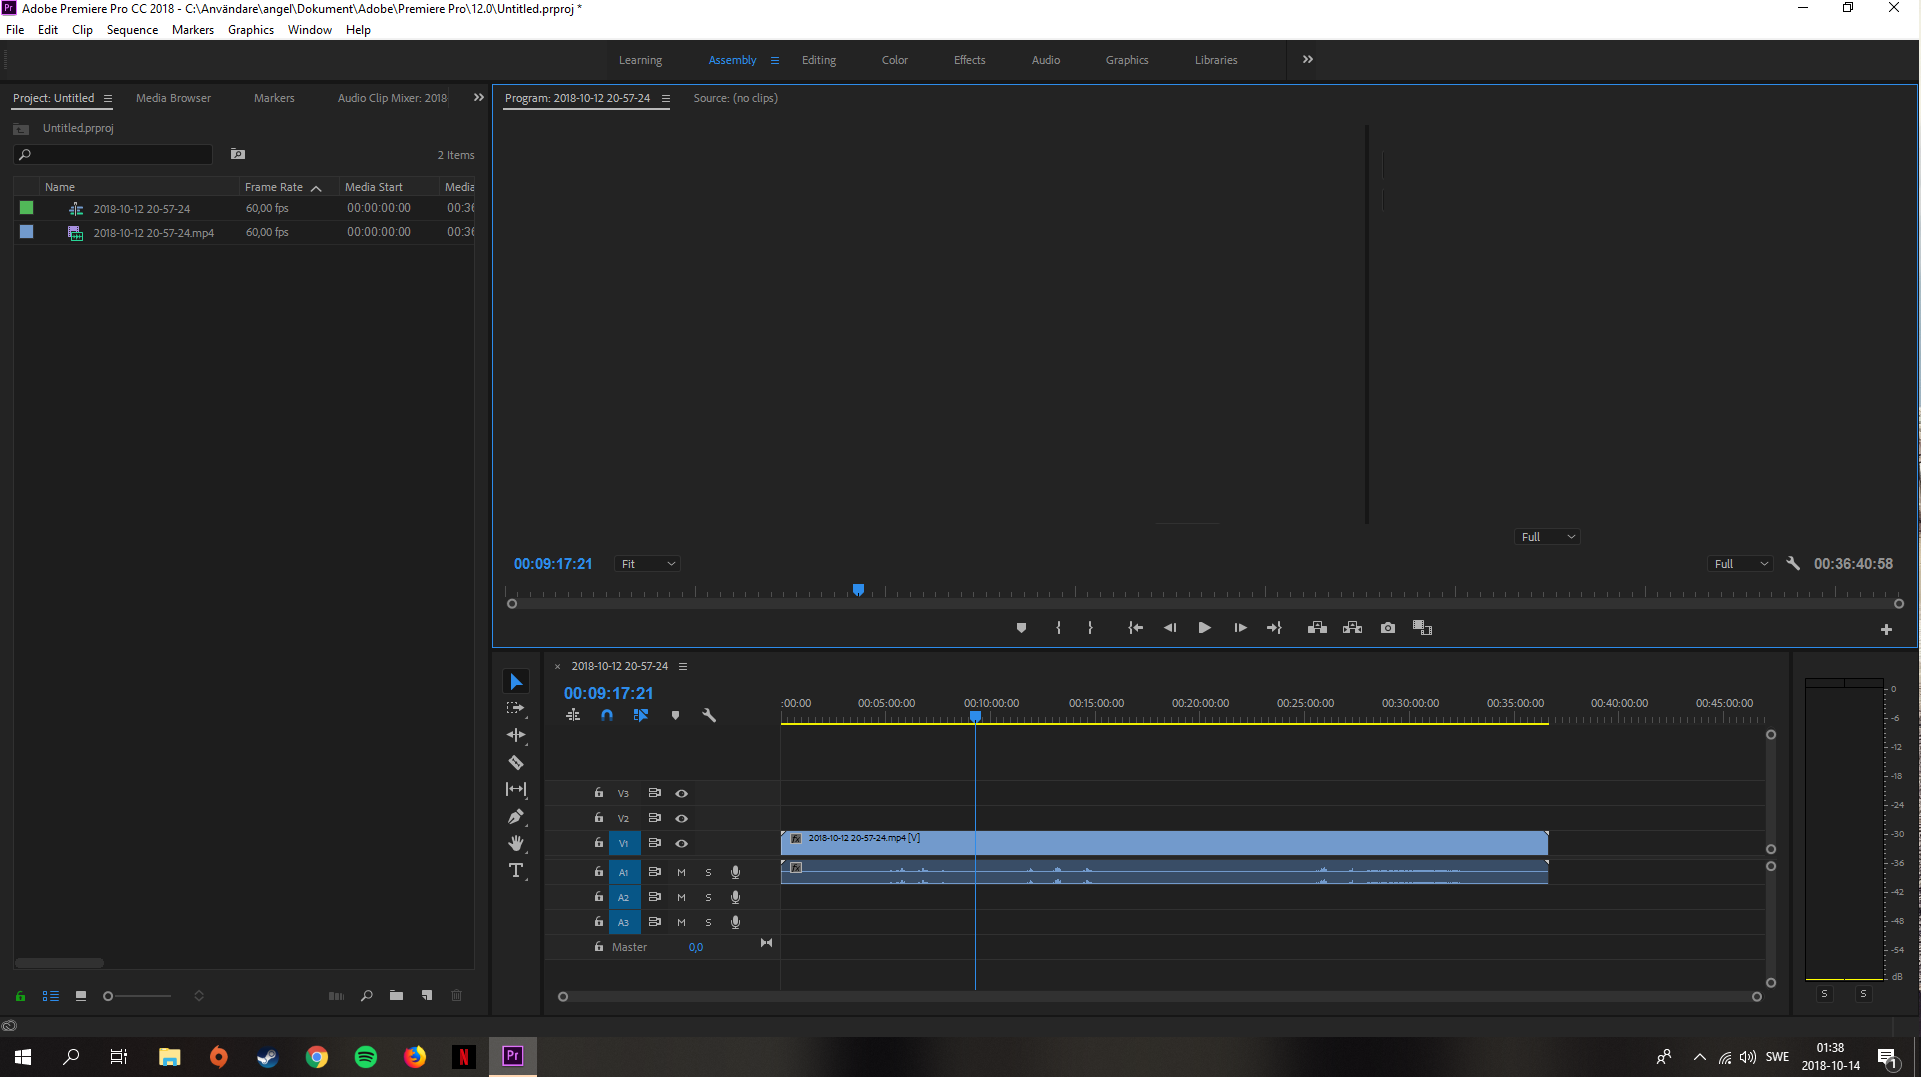Click Go to In point
The height and width of the screenshot is (1077, 1921).
coord(1135,628)
